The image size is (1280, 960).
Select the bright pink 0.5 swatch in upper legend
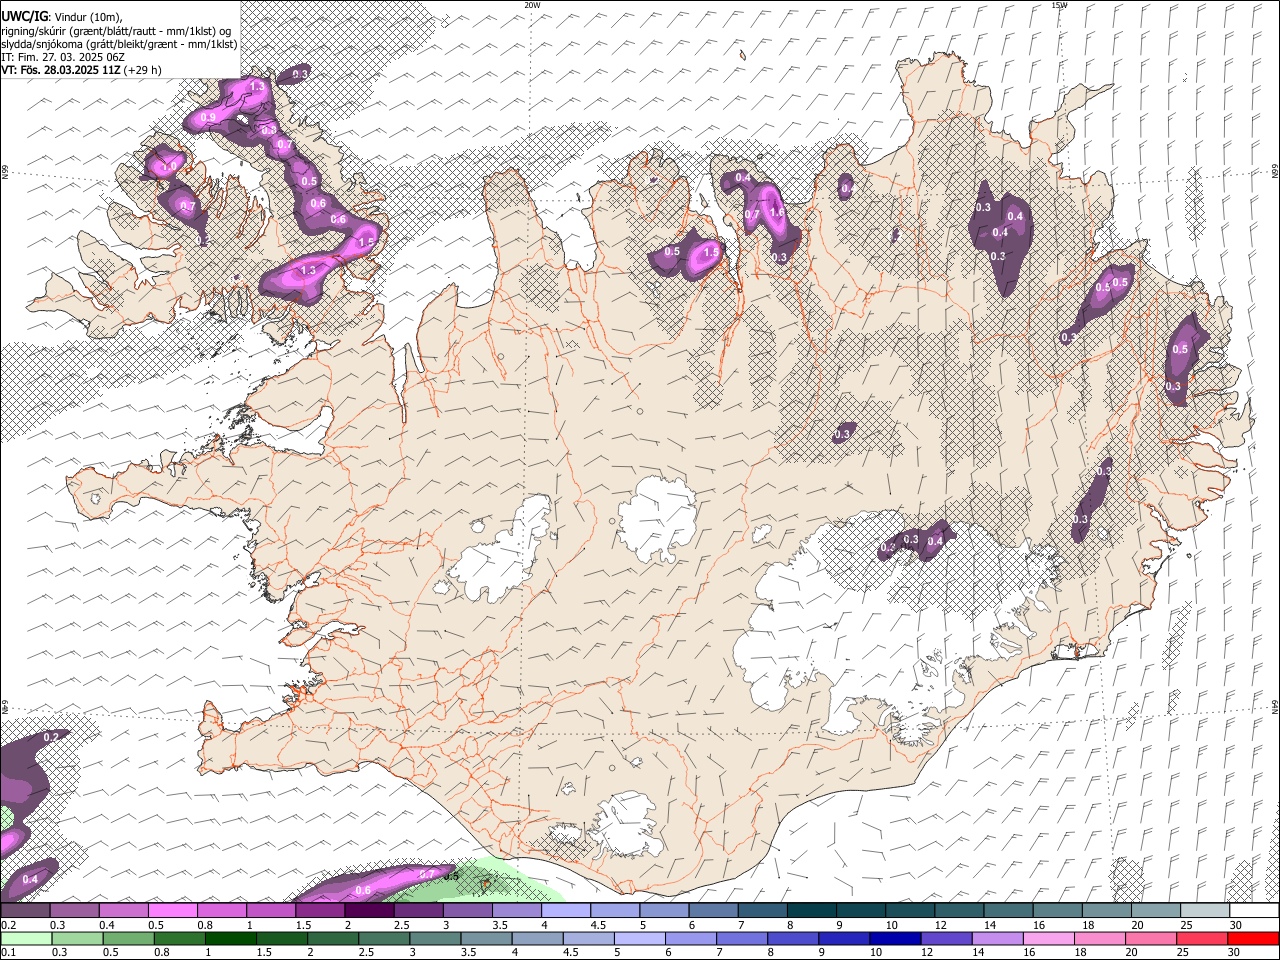point(172,911)
